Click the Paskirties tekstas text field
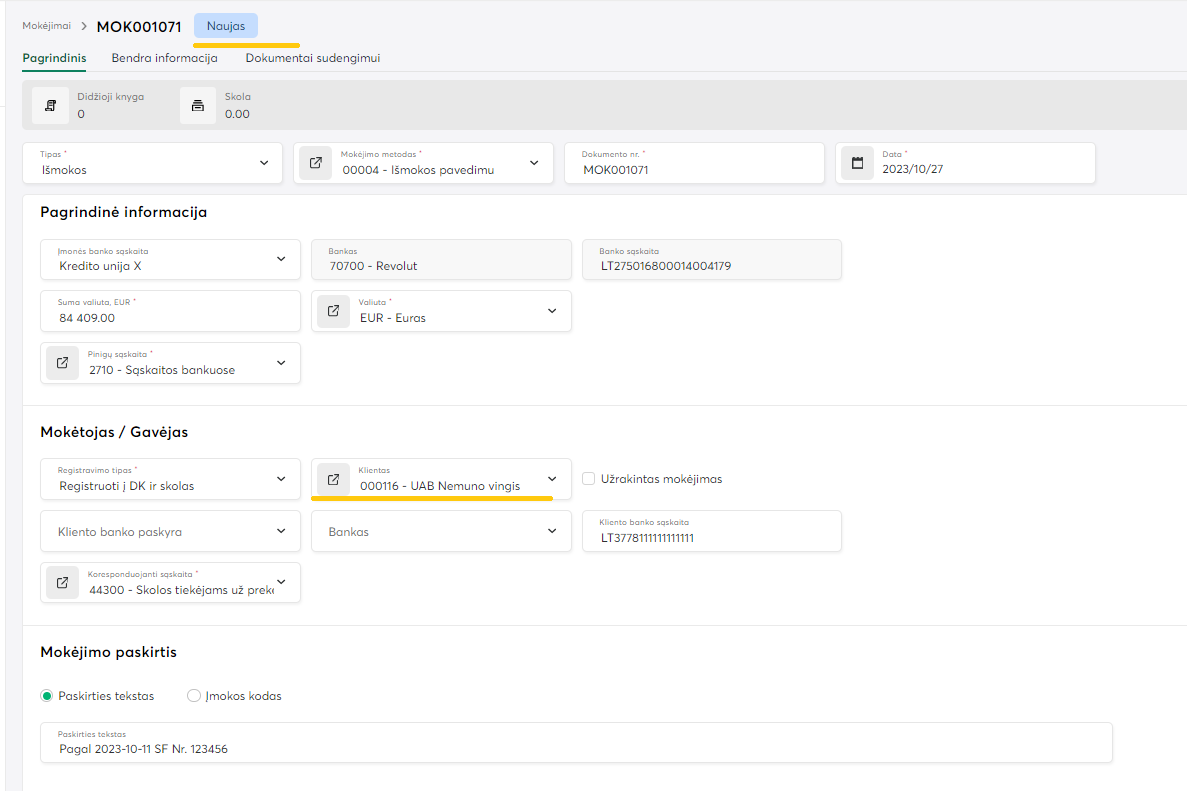 coord(575,748)
